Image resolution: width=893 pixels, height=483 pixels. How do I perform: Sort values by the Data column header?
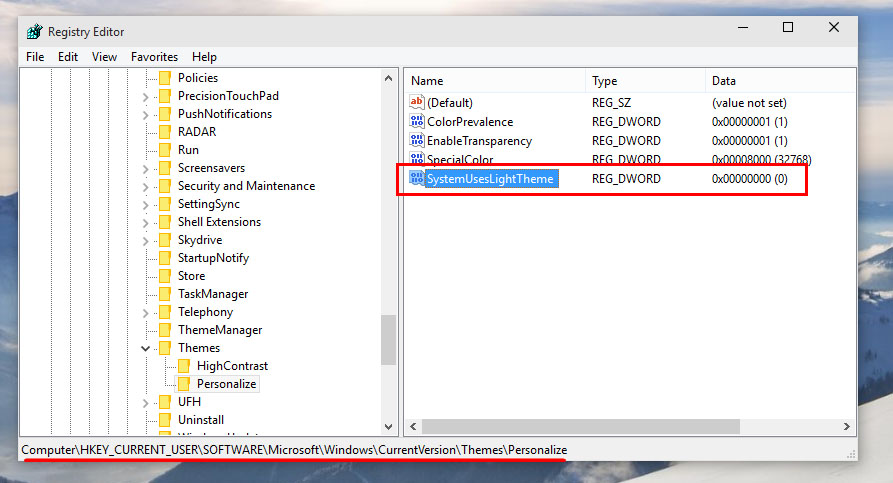(x=780, y=81)
